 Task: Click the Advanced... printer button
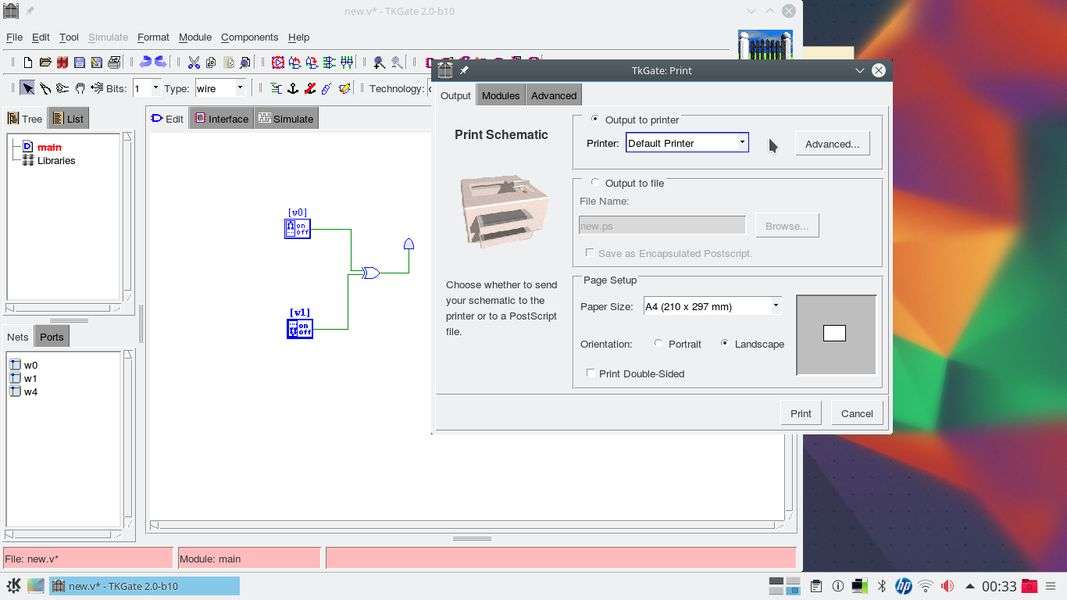coord(832,144)
